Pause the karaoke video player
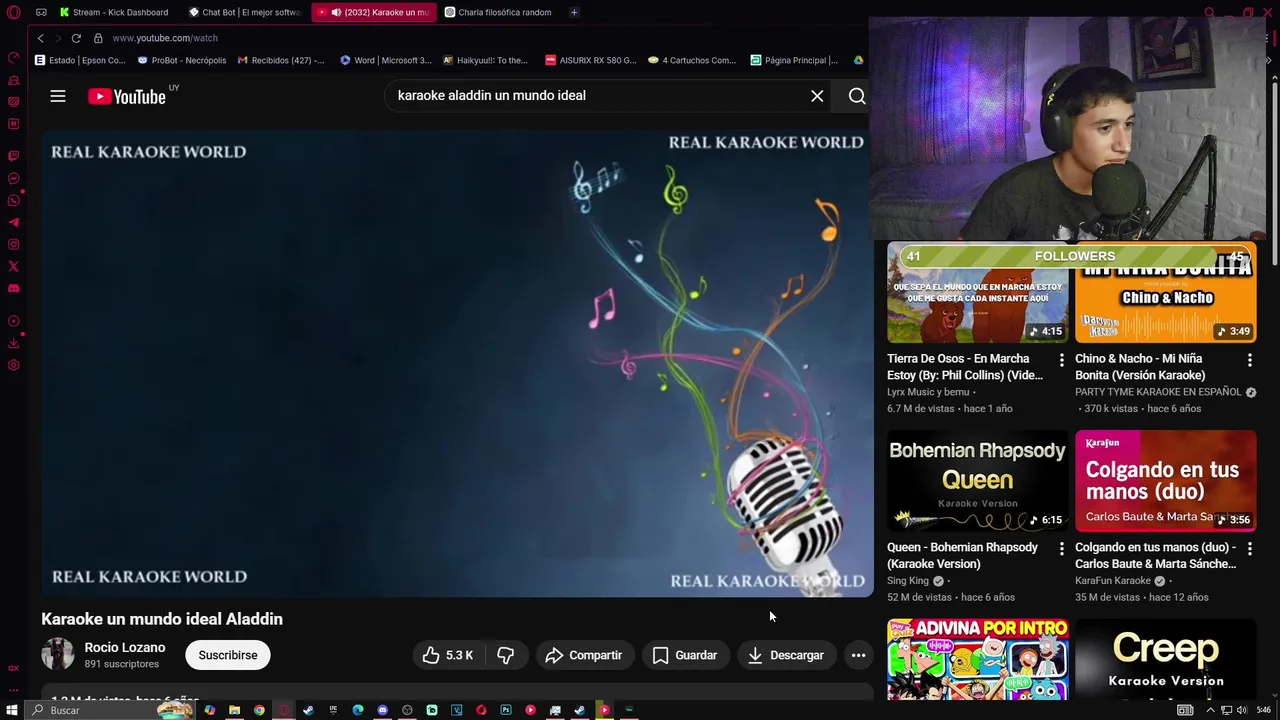Screen dimensions: 1280x720 (x=457, y=363)
